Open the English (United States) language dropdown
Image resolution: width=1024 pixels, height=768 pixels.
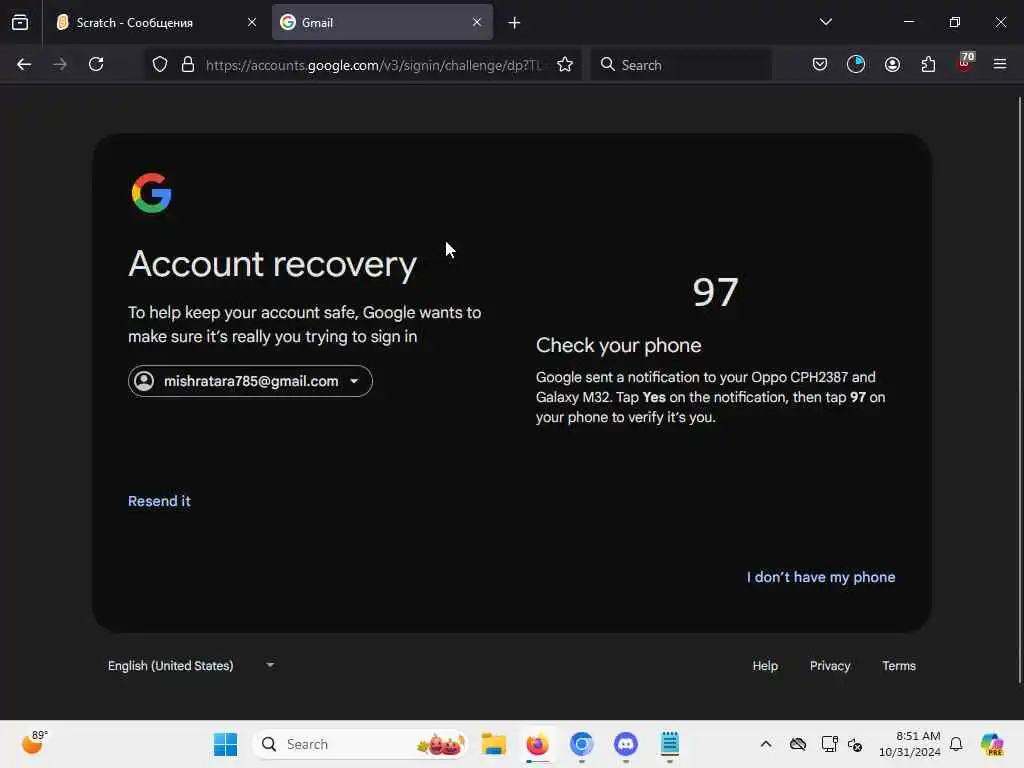(190, 665)
